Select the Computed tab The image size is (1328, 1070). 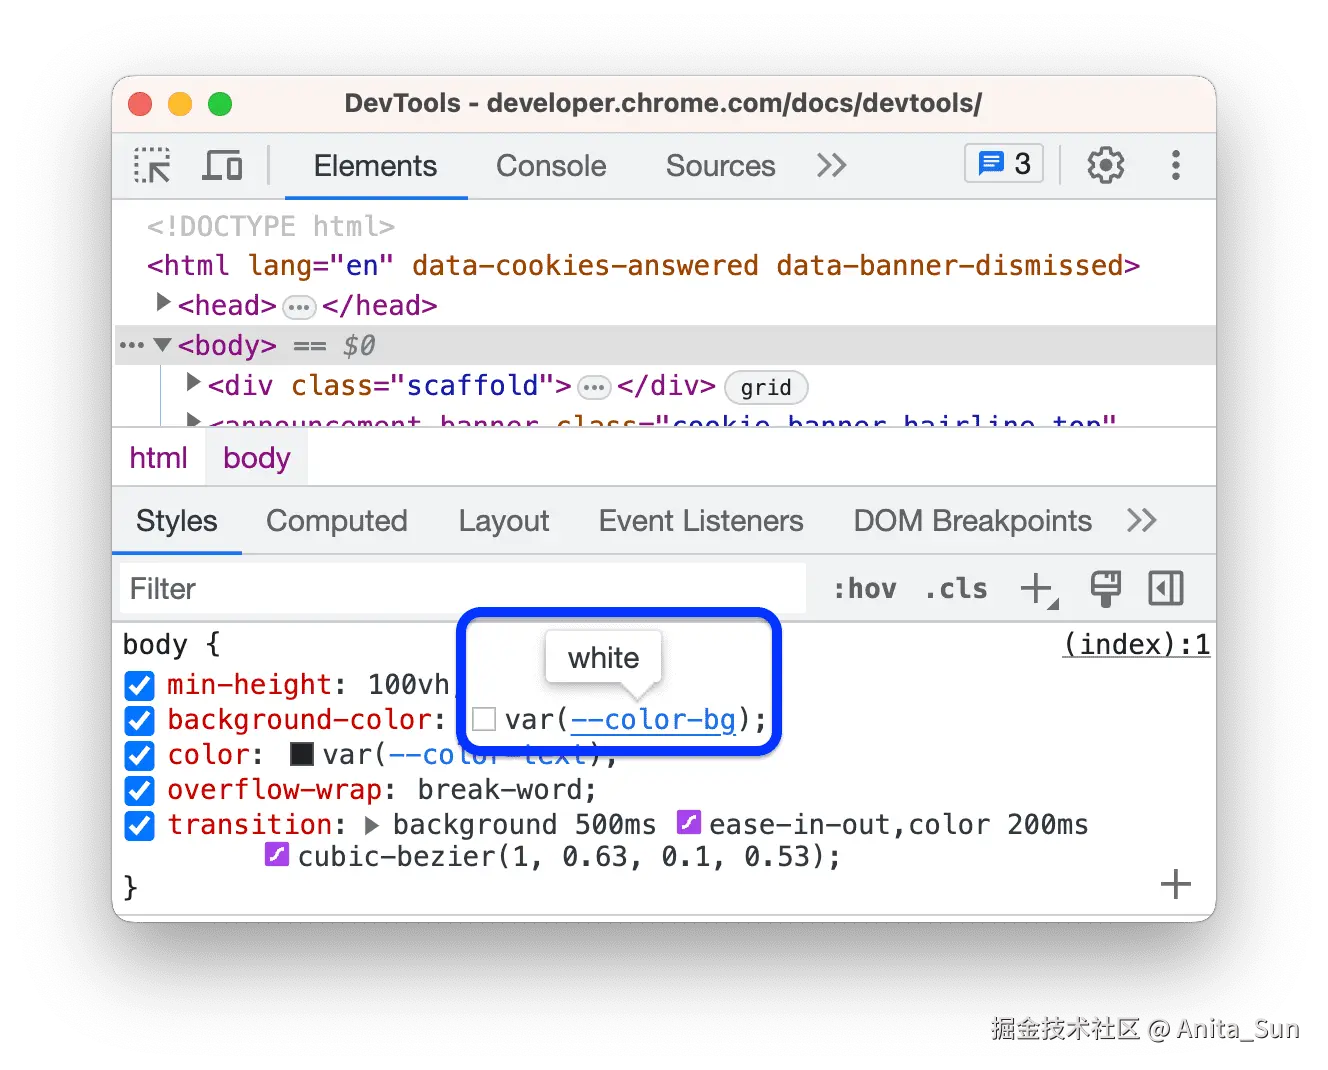coord(337,521)
